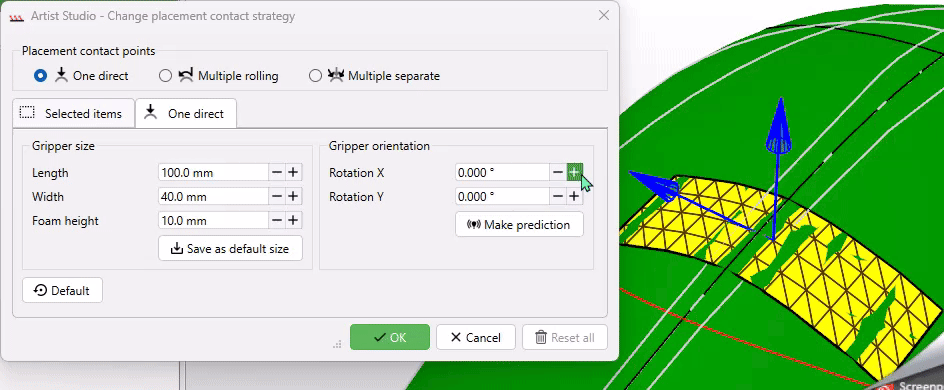Confirm with the green OK button
The image size is (944, 390).
[x=390, y=338]
